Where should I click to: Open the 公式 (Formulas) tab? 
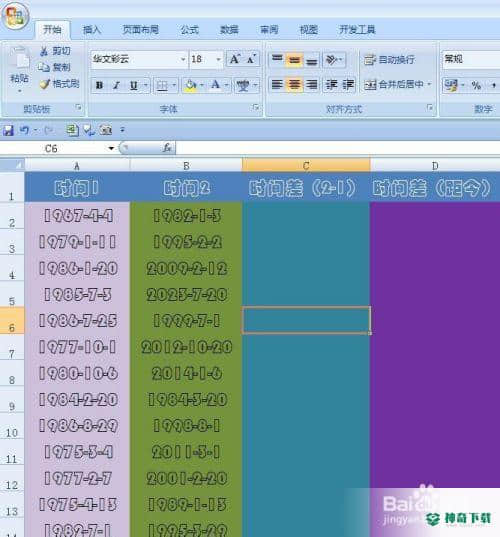189,30
